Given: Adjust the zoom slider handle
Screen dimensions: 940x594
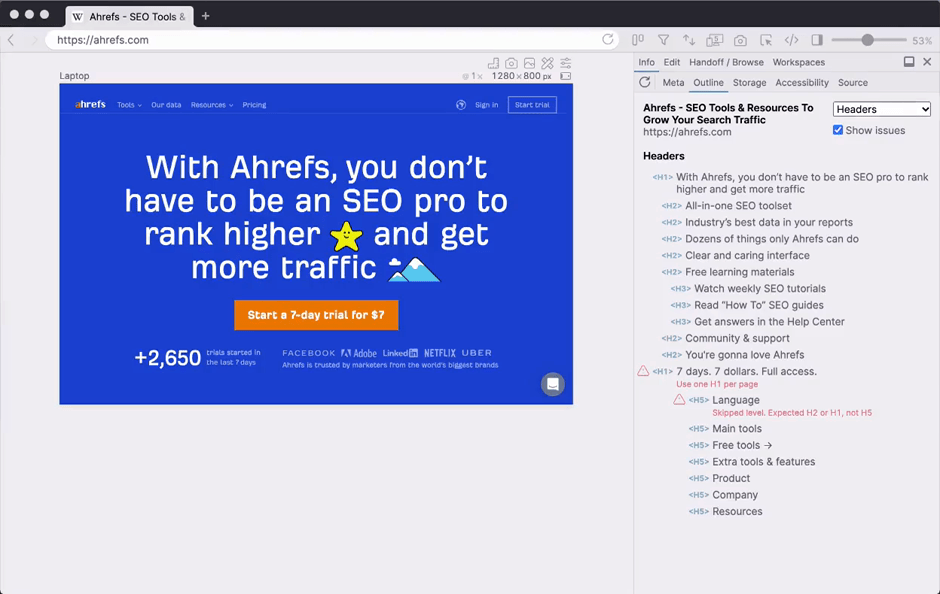Looking at the screenshot, I should 867,40.
